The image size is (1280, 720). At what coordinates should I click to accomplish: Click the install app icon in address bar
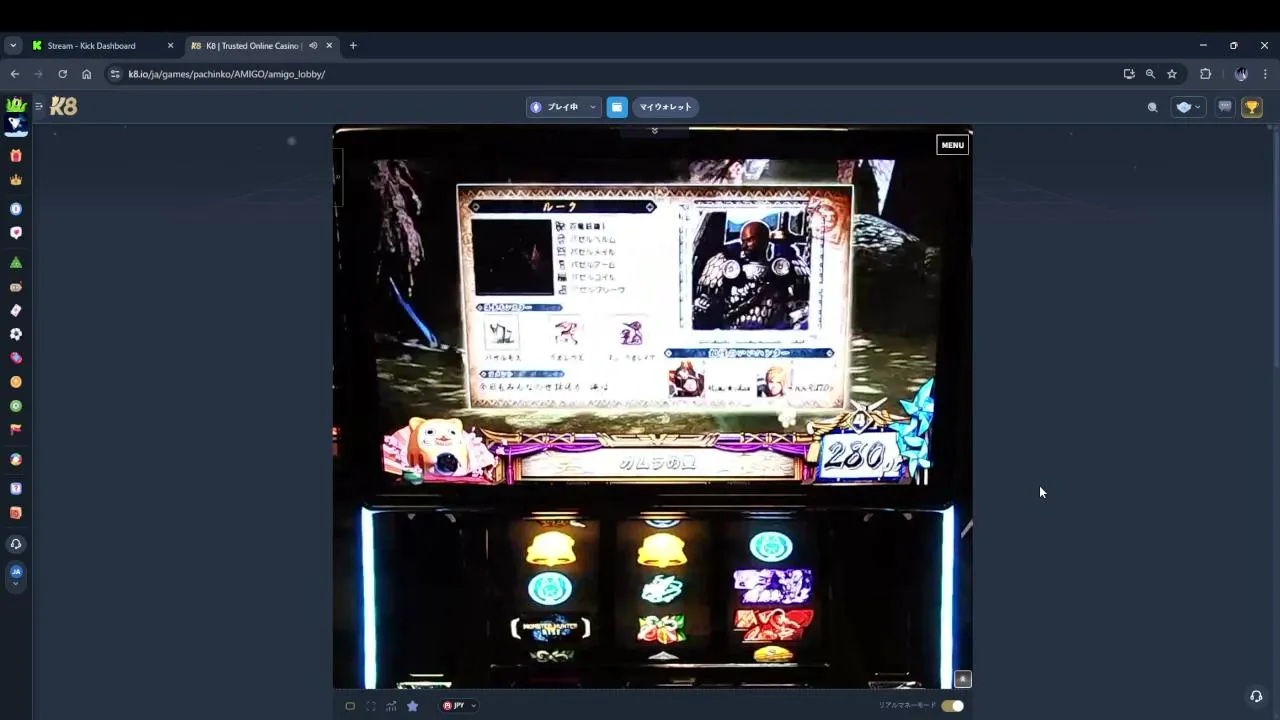click(1129, 74)
